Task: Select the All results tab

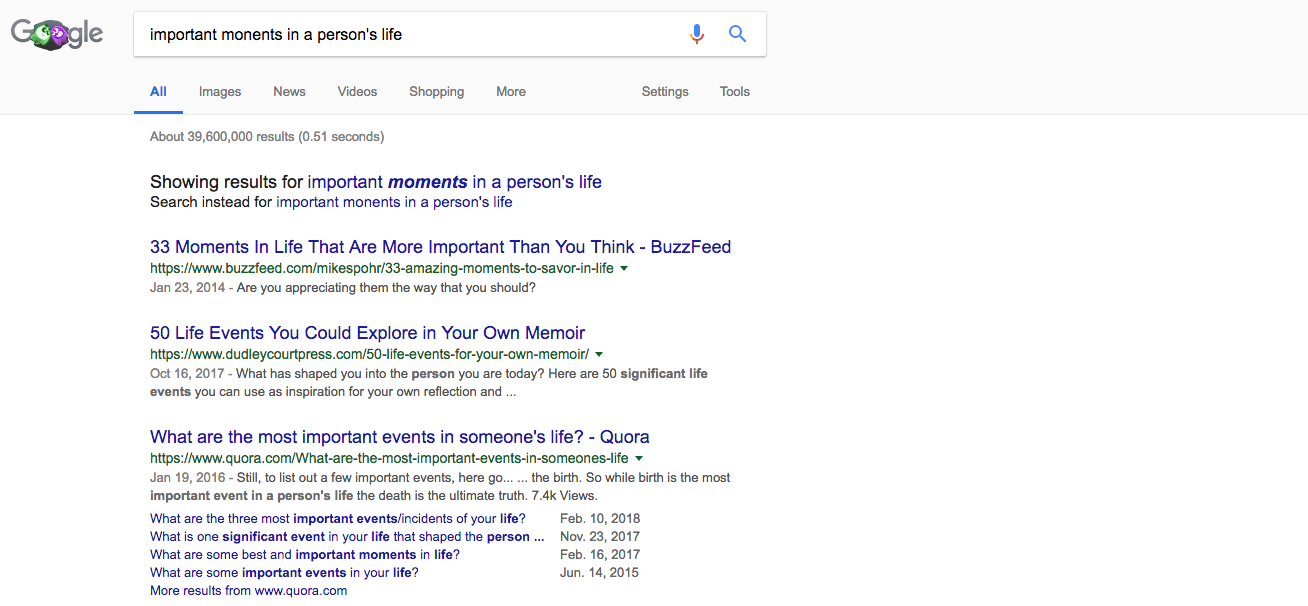Action: pos(158,91)
